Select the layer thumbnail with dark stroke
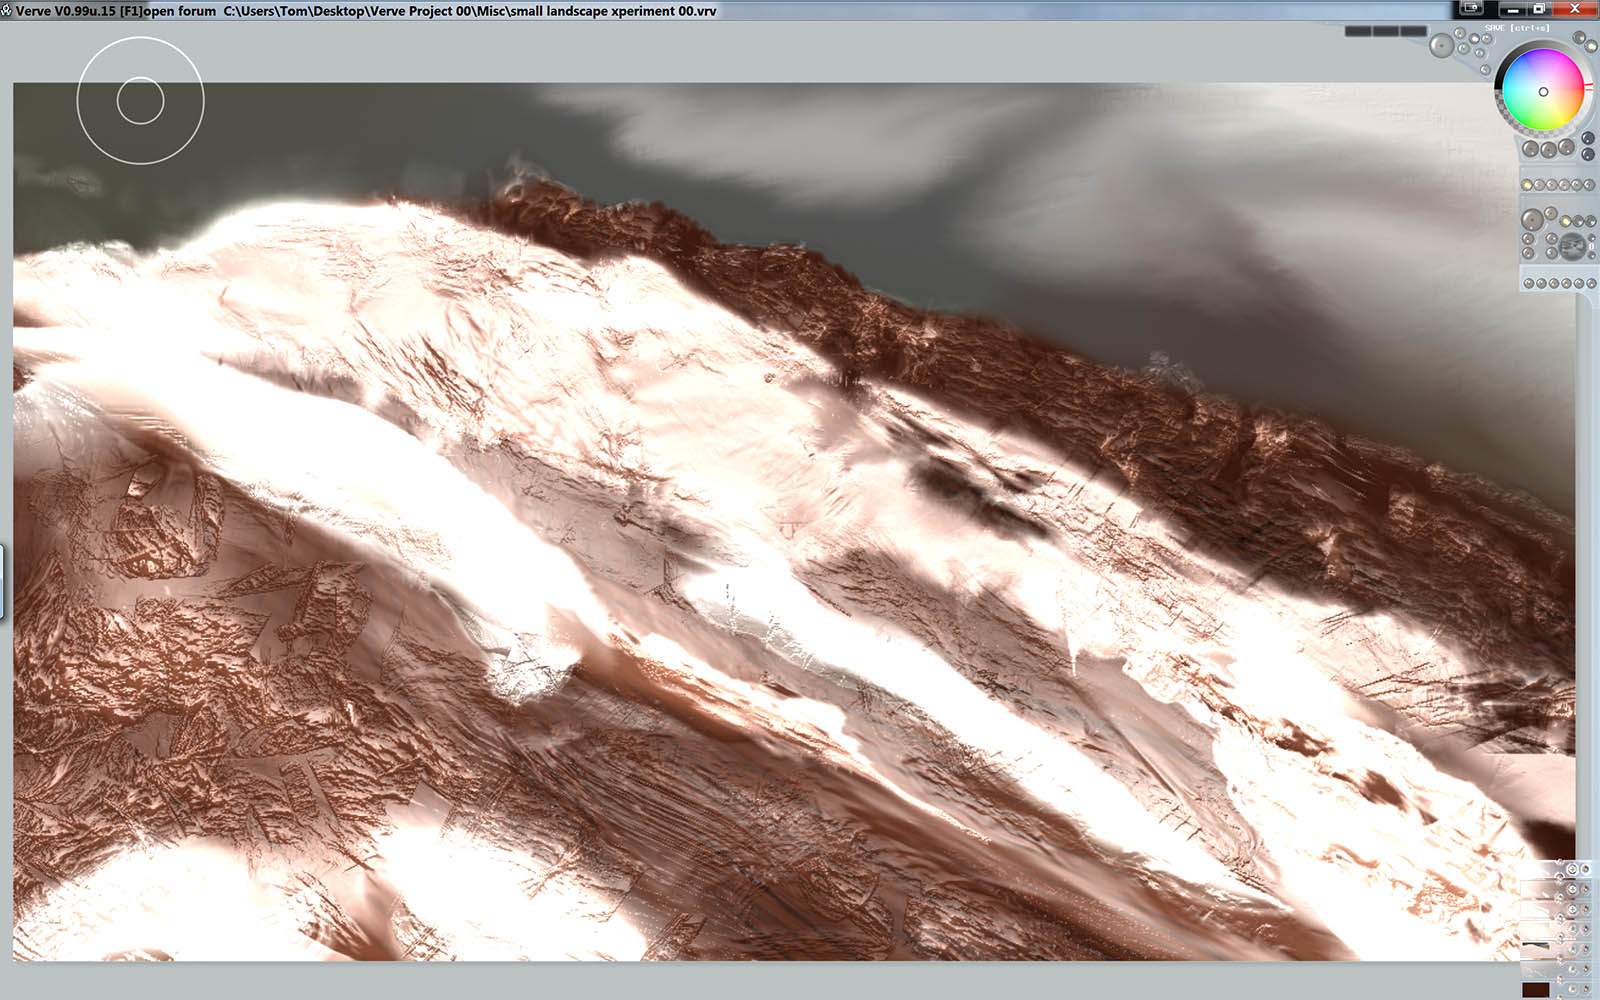 coord(1535,945)
